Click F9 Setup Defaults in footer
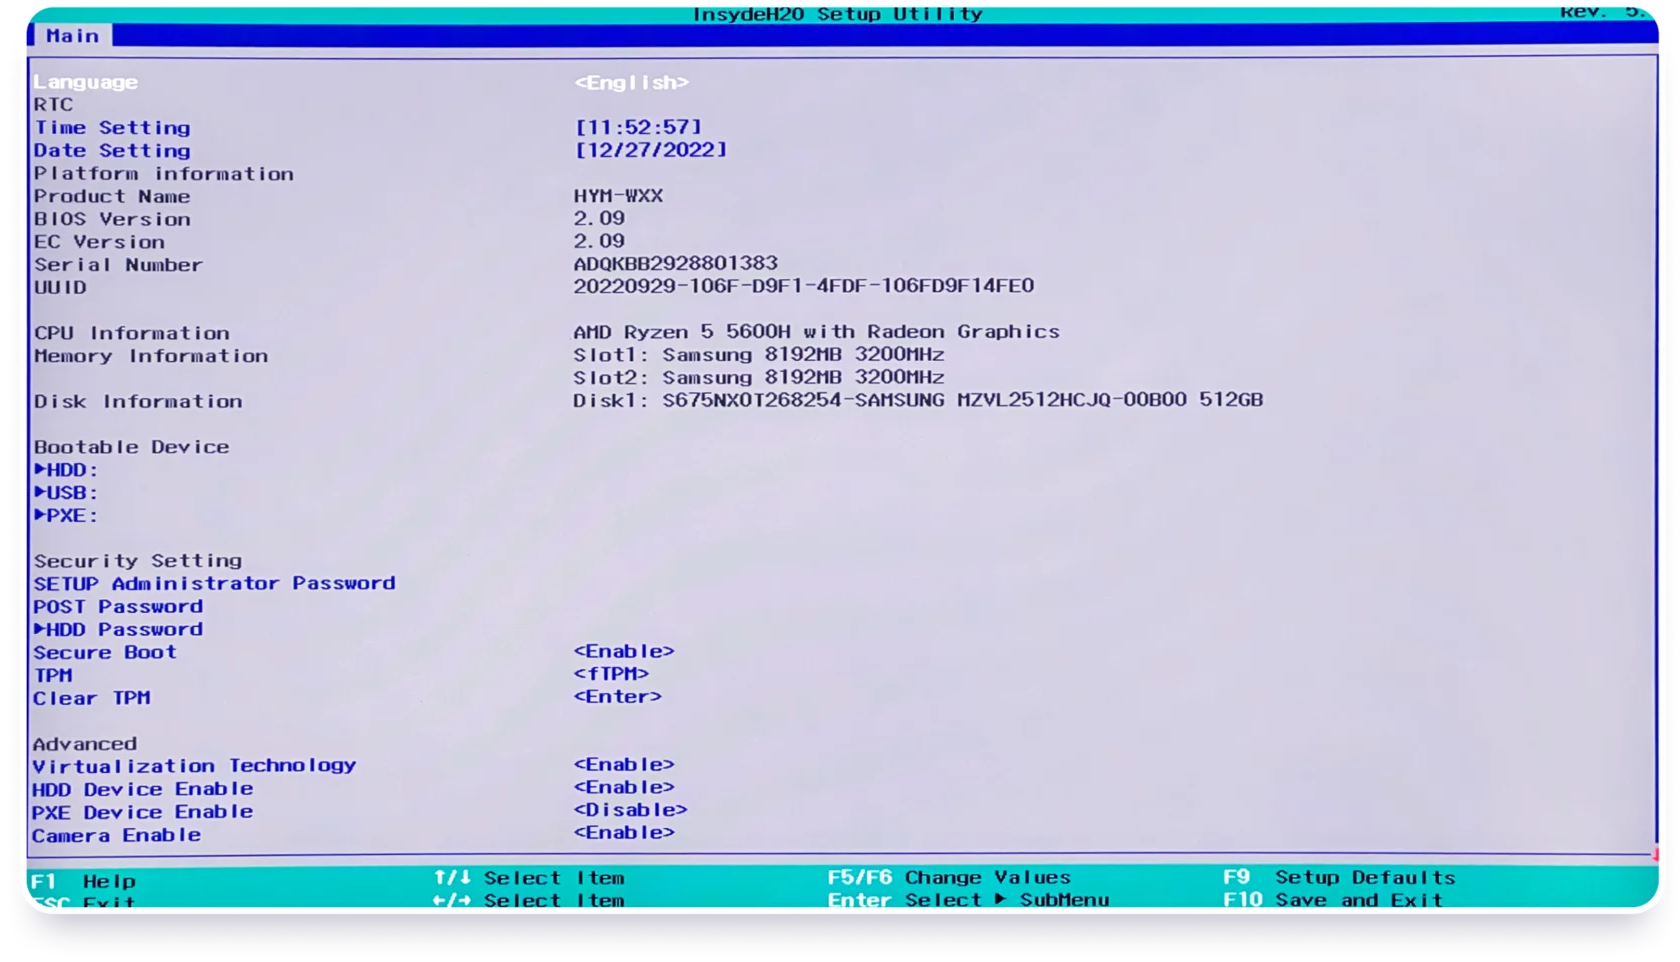Screen dimensions: 1680x962 click(1339, 878)
